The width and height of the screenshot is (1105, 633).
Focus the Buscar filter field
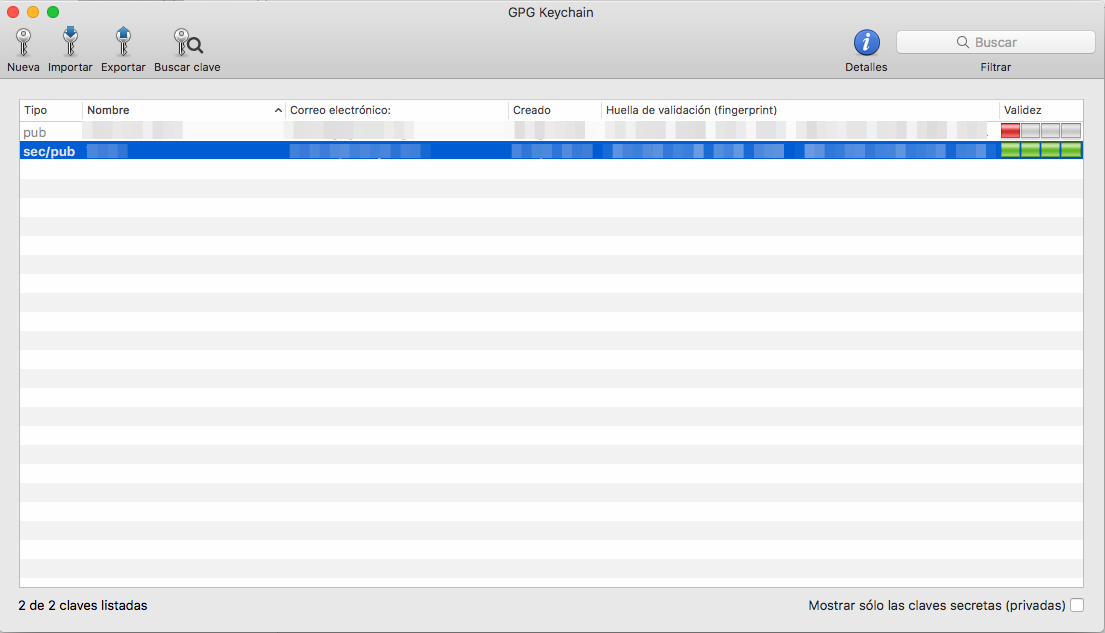[995, 42]
